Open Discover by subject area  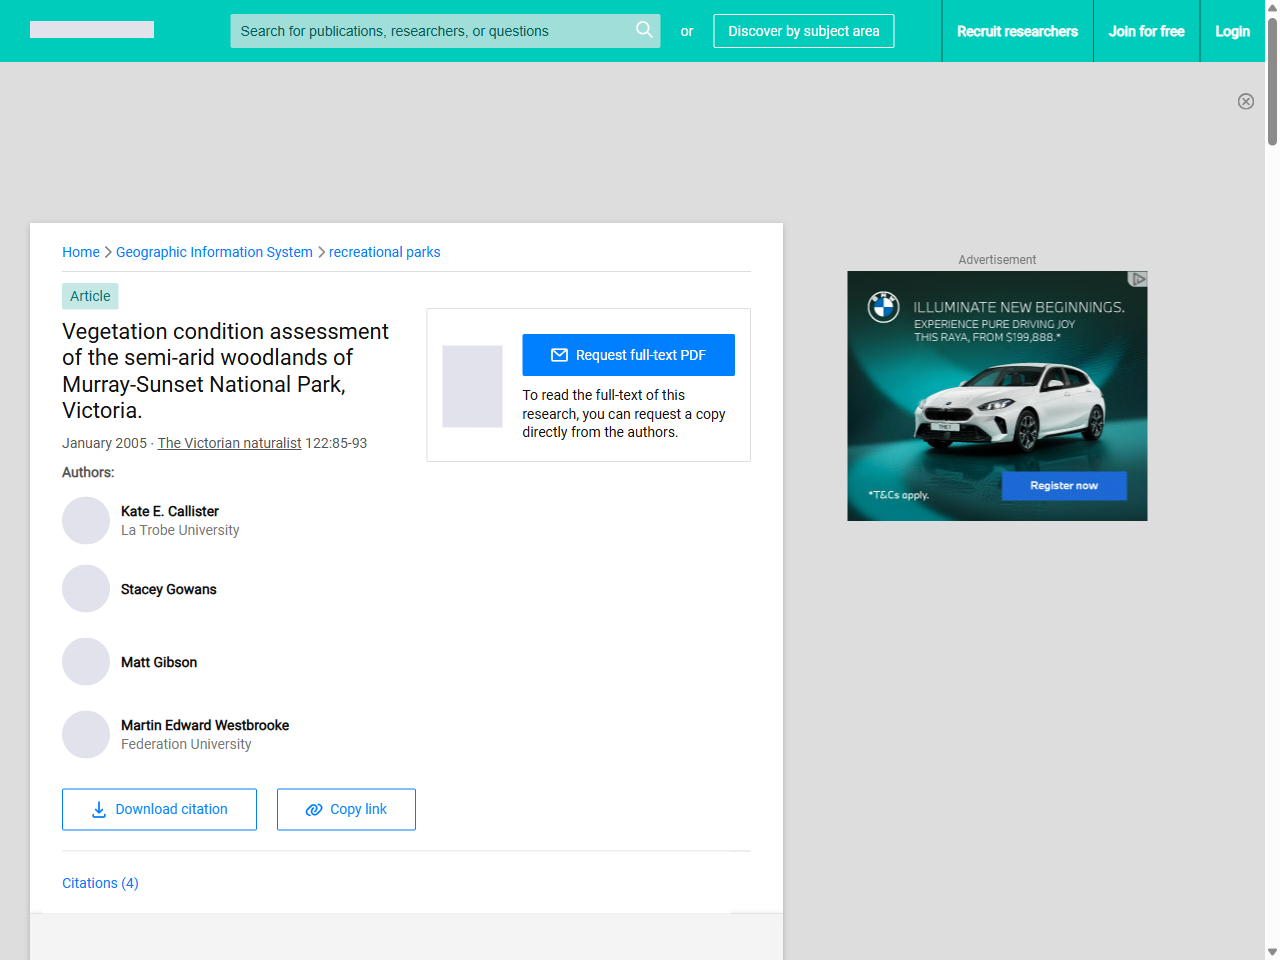(803, 31)
